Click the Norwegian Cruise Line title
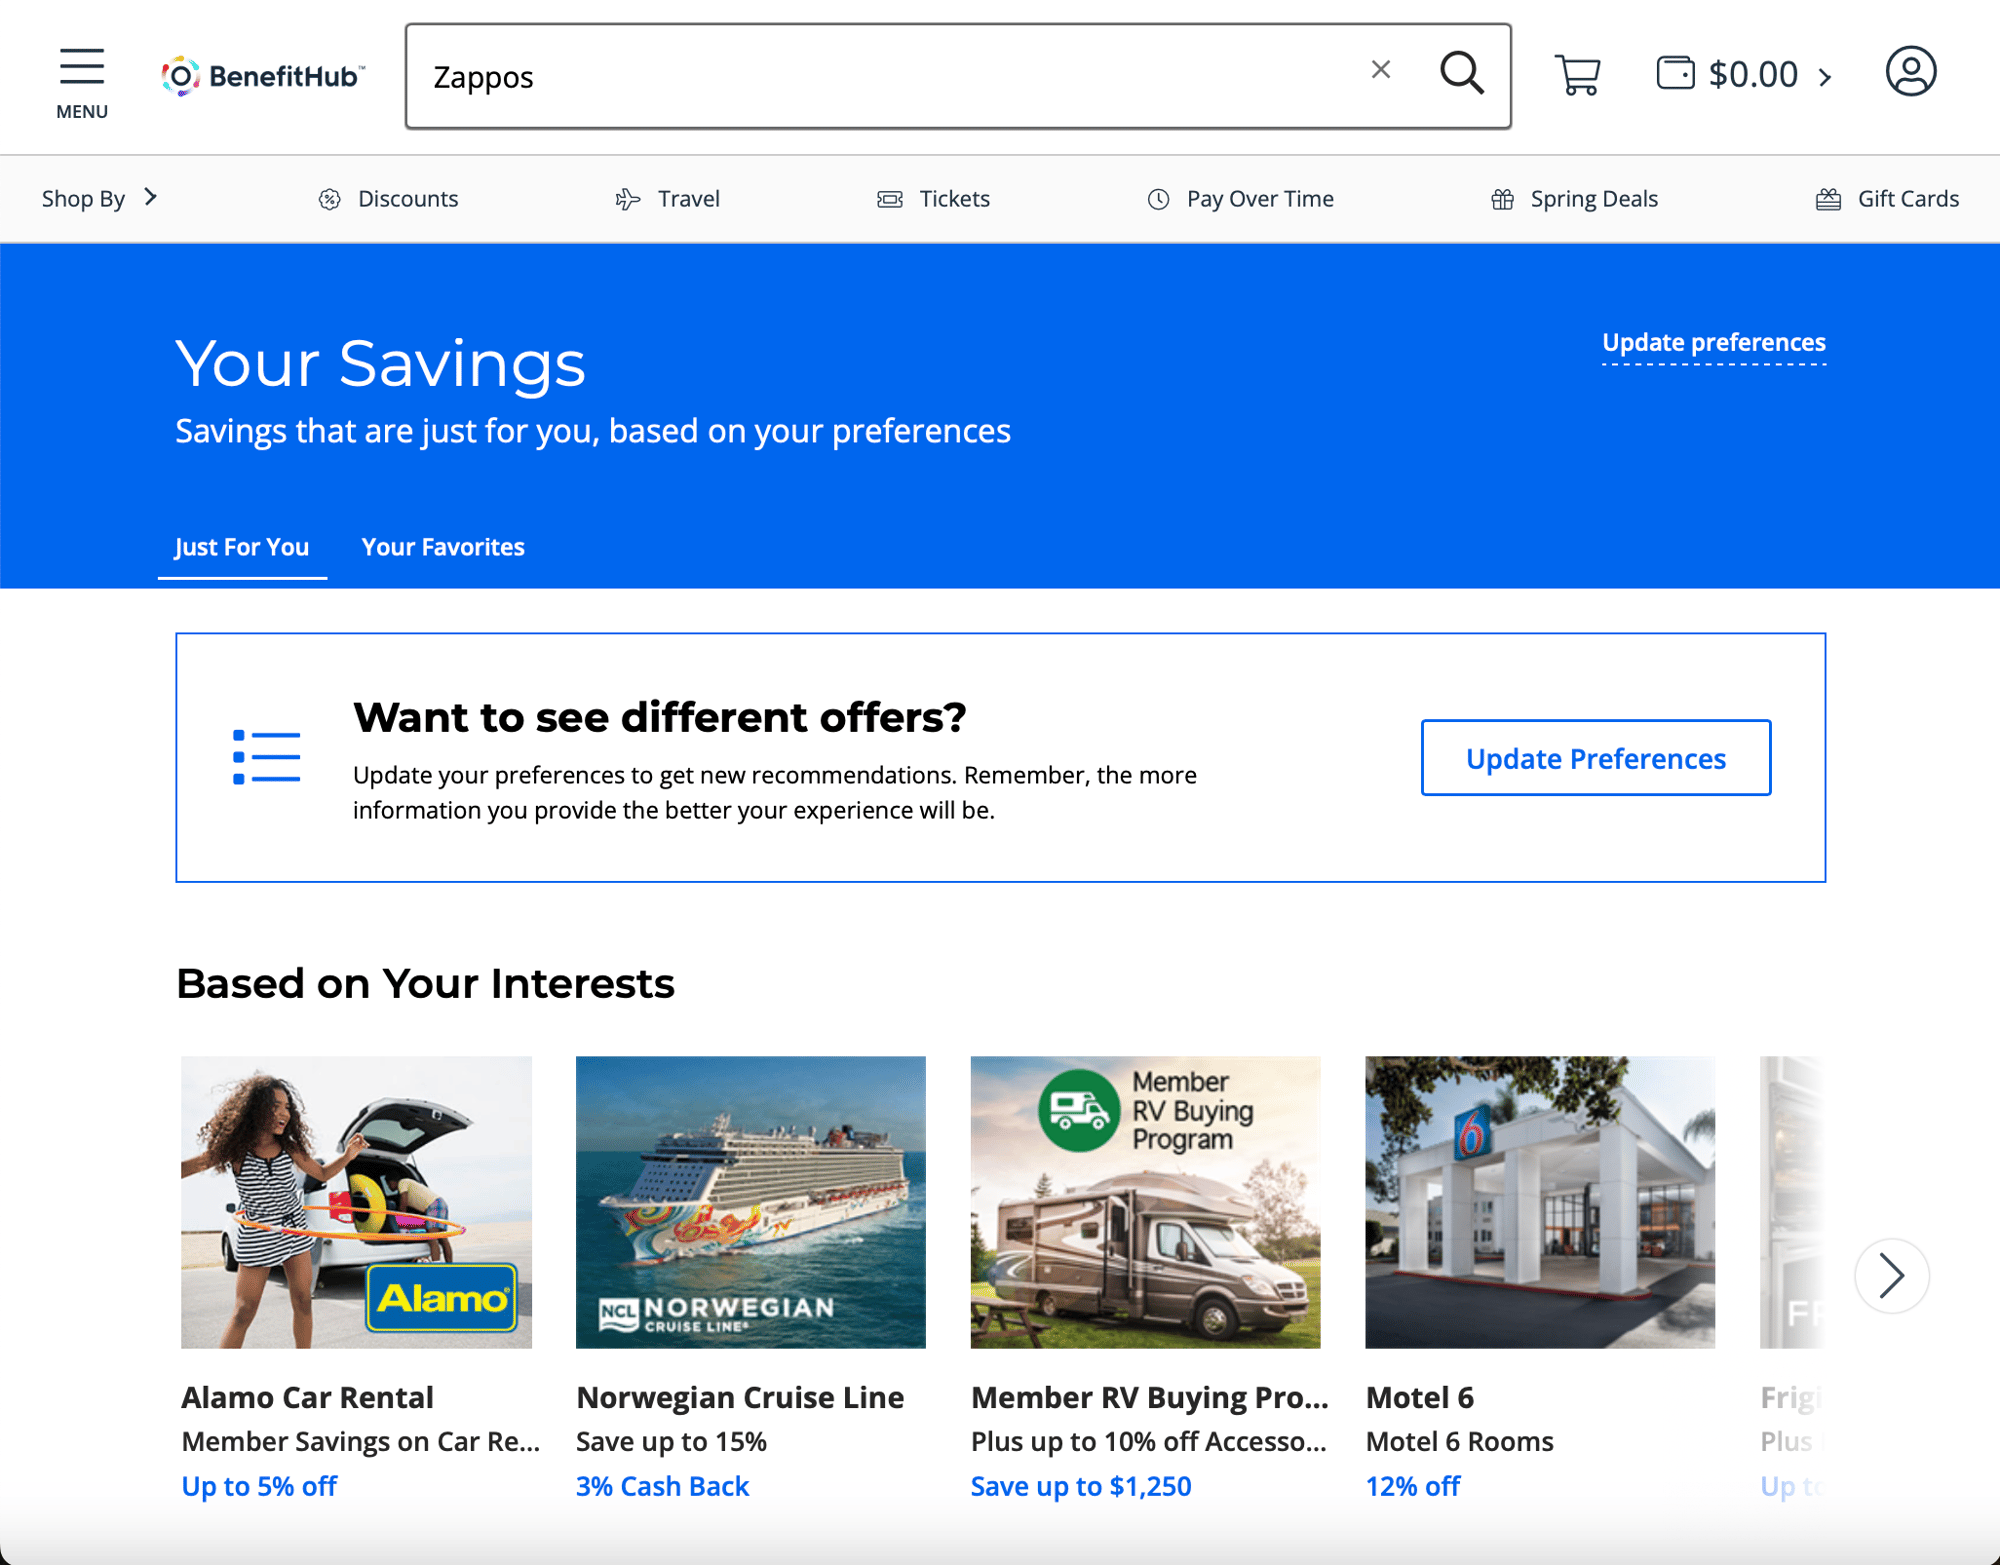The image size is (2000, 1565). point(740,1397)
